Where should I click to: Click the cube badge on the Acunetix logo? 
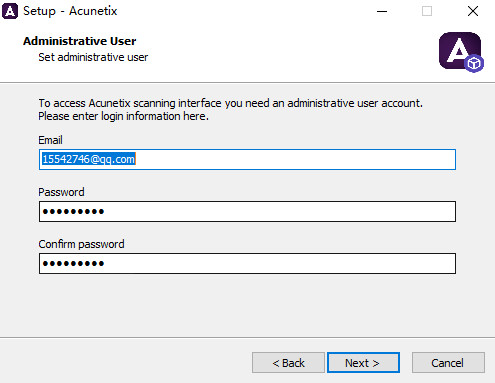point(474,63)
